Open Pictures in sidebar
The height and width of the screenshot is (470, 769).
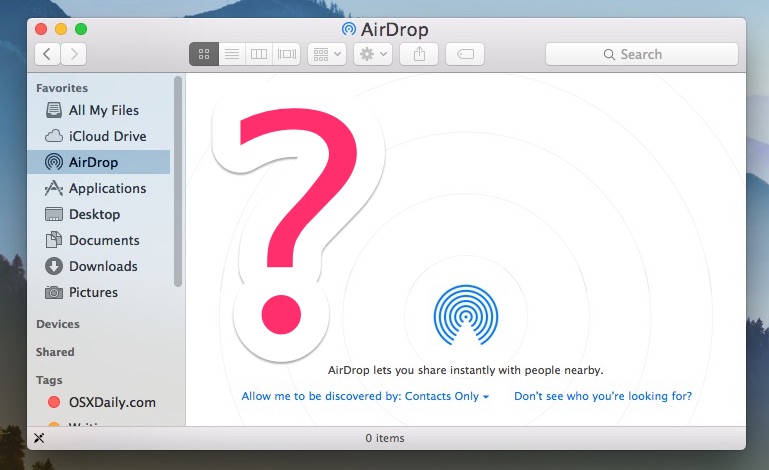[x=101, y=292]
